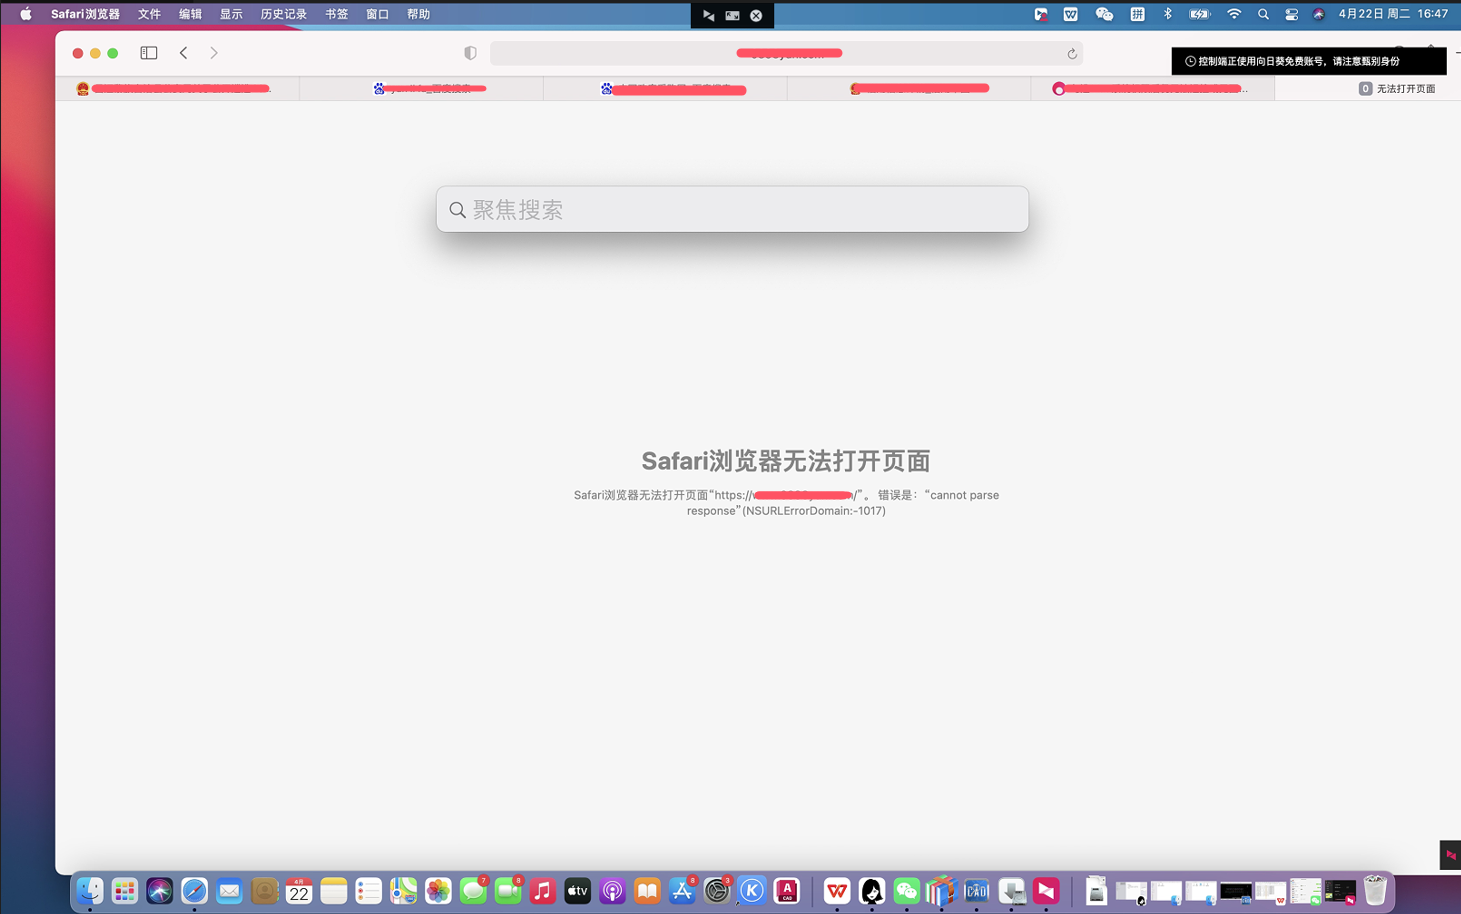Open the Sunlogin menu bar icon
The width and height of the screenshot is (1461, 914).
pyautogui.click(x=1040, y=14)
